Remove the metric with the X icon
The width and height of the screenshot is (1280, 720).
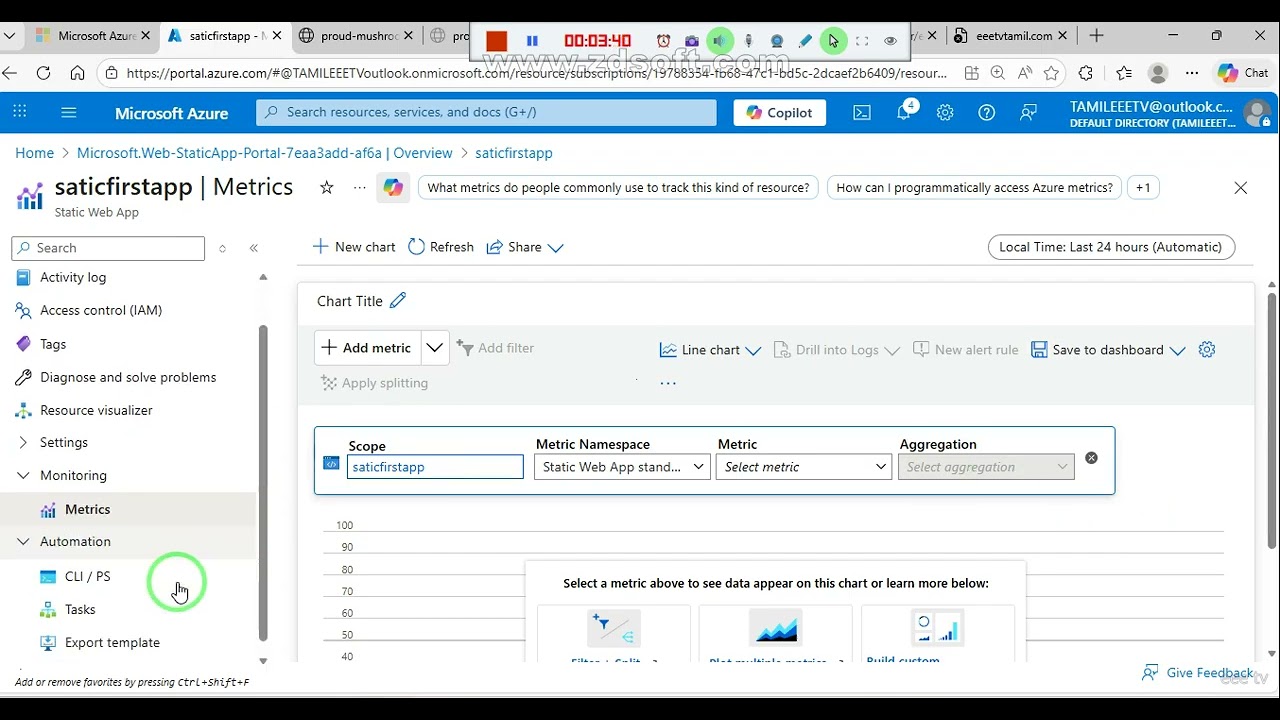pos(1091,458)
